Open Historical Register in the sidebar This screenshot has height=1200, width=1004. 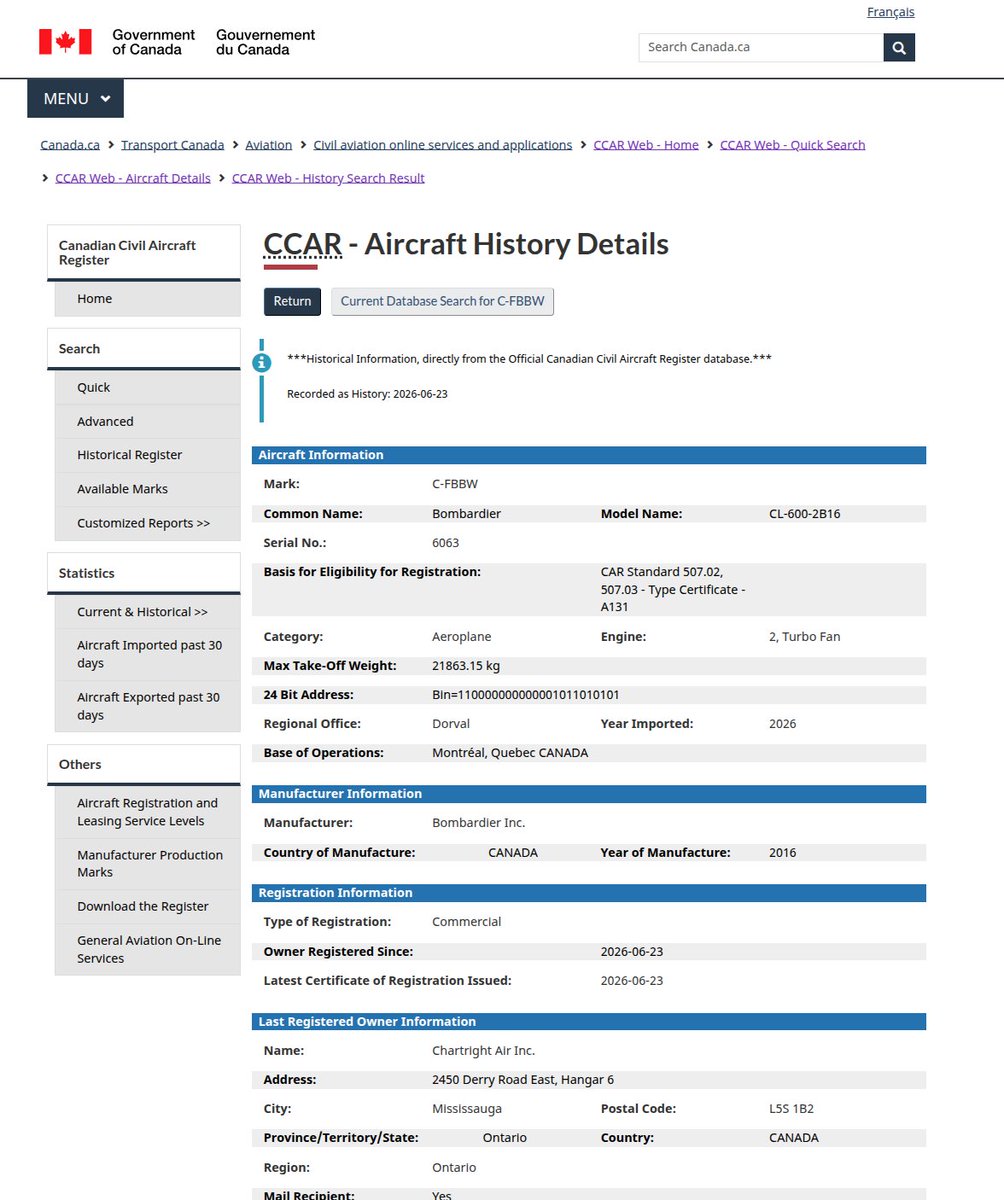click(x=148, y=455)
